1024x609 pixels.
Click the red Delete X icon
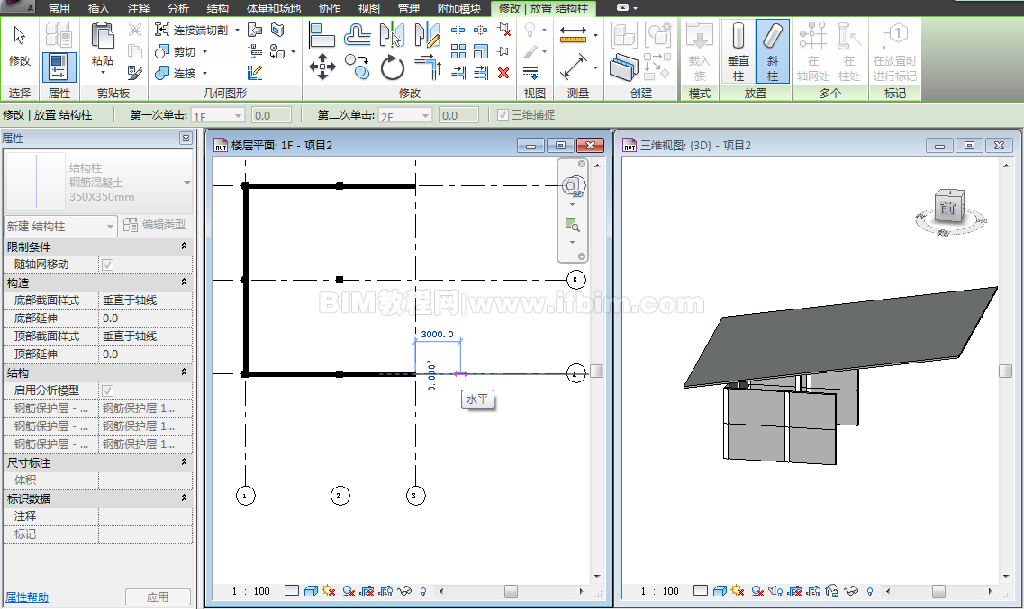[x=503, y=72]
